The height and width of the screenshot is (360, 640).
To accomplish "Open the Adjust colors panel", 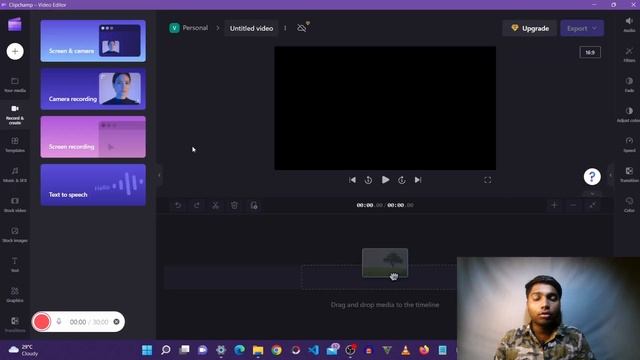I will pyautogui.click(x=629, y=115).
